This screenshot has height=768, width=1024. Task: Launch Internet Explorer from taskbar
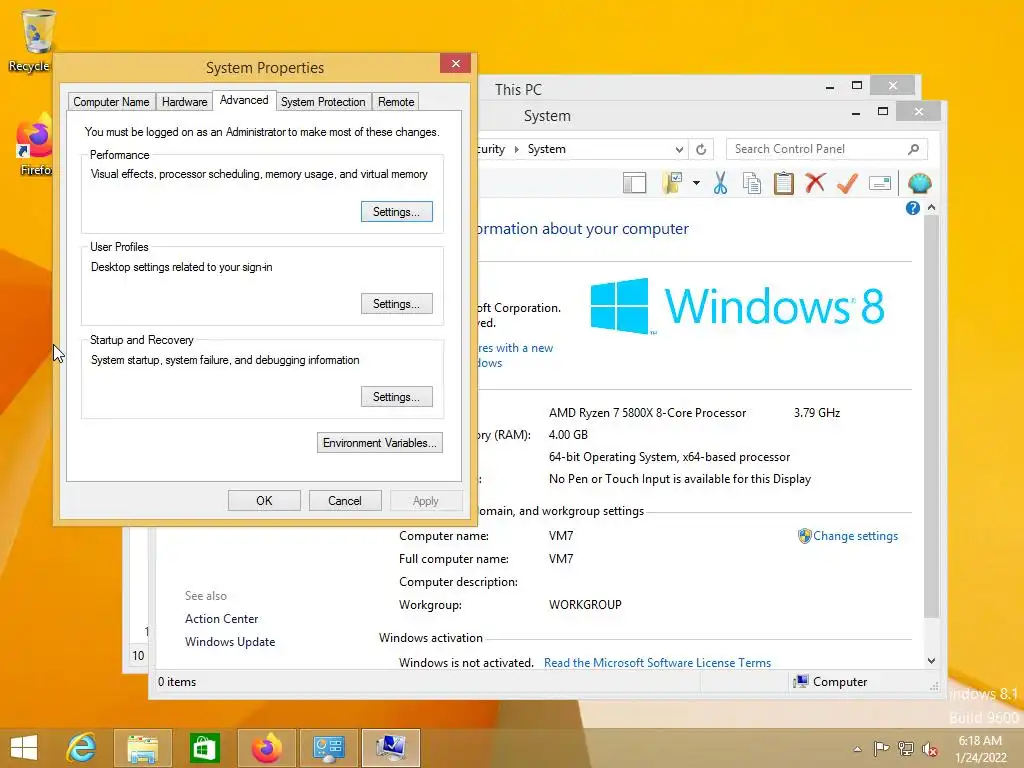tap(81, 748)
